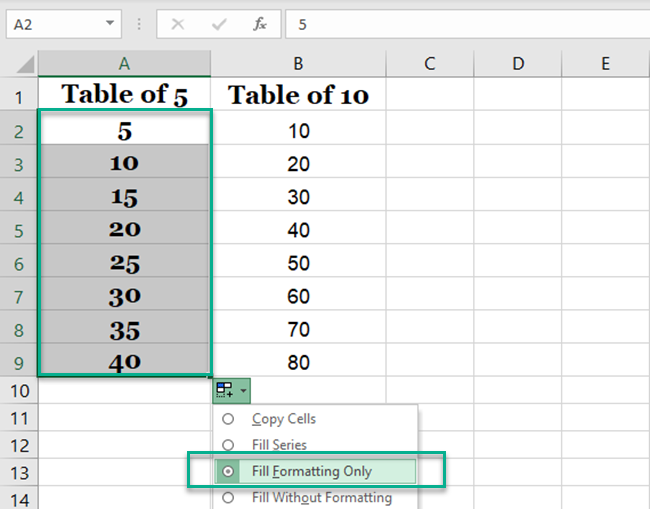Select row 1 header
Viewport: 650px width, 509px height.
(x=19, y=97)
